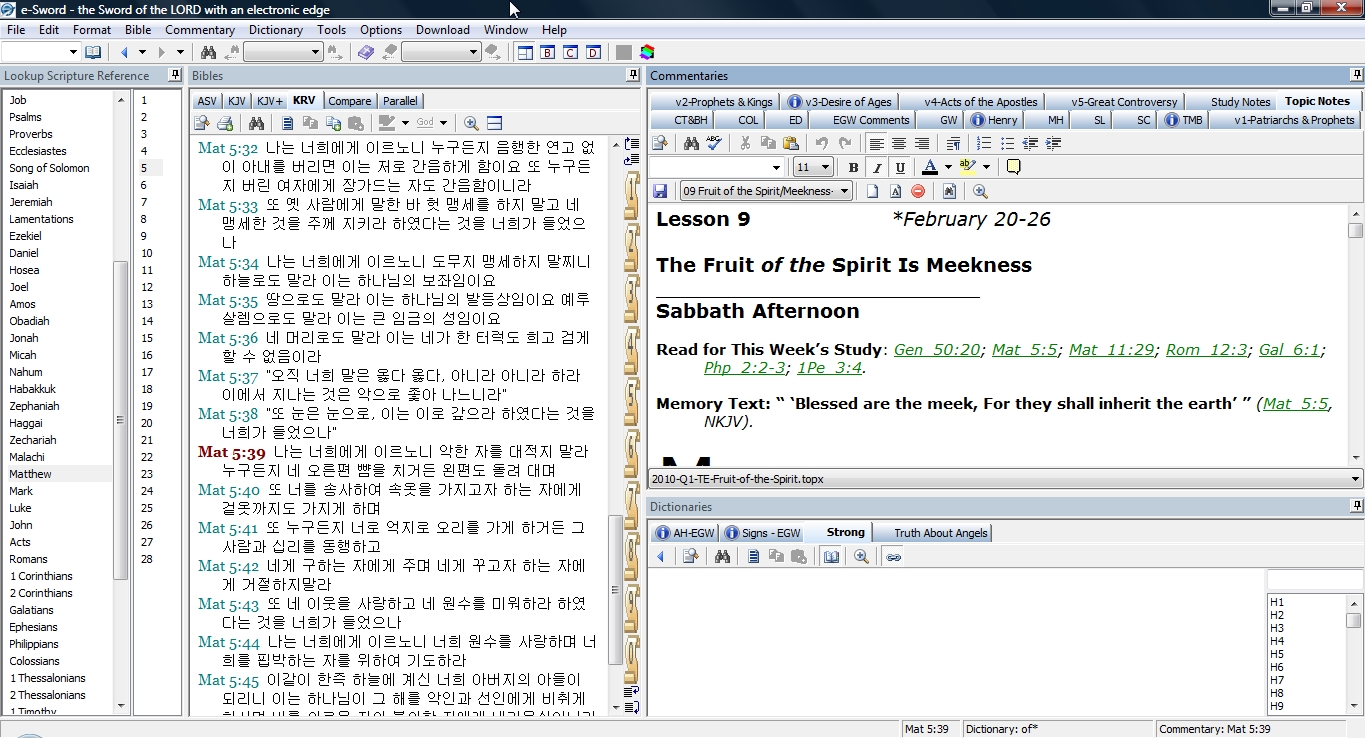The height and width of the screenshot is (738, 1365).
Task: Click the Bibles panel split window icon
Action: point(494,123)
